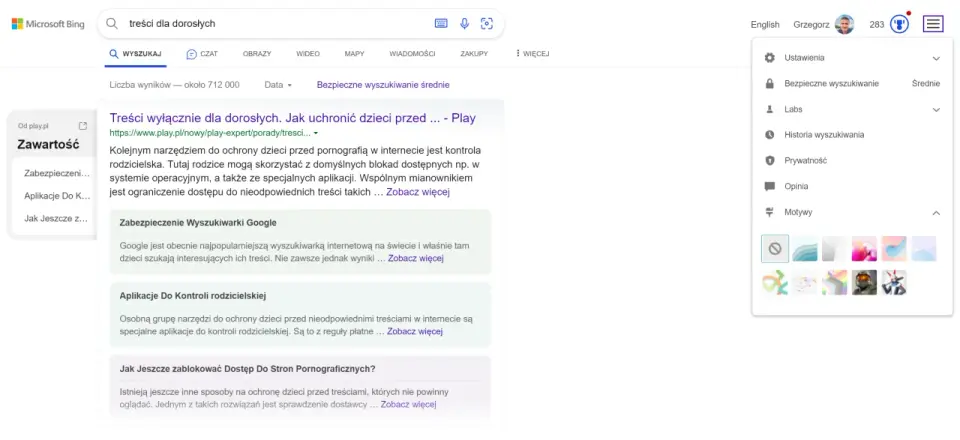Click the Historia wyszukiwania clock icon
Viewport: 960px width, 440px height.
pyautogui.click(x=770, y=135)
